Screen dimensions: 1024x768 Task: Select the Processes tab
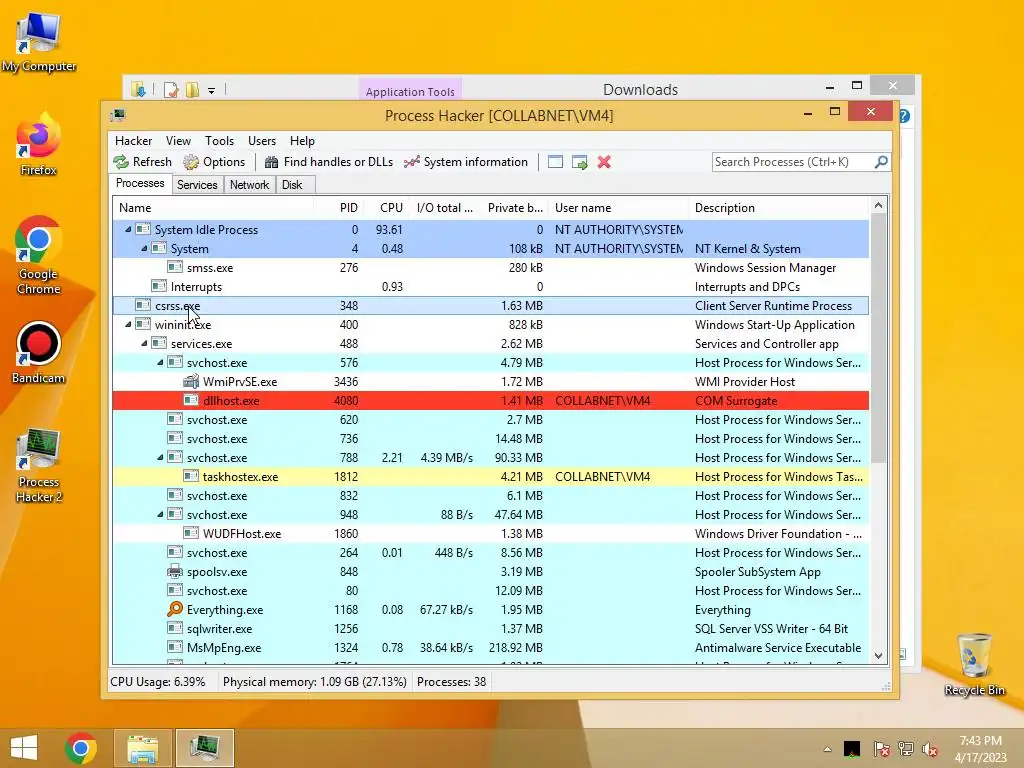pyautogui.click(x=140, y=184)
